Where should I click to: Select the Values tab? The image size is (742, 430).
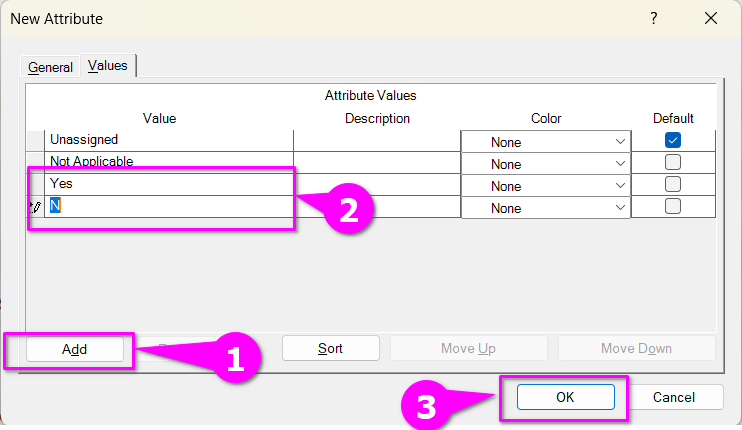(x=108, y=65)
